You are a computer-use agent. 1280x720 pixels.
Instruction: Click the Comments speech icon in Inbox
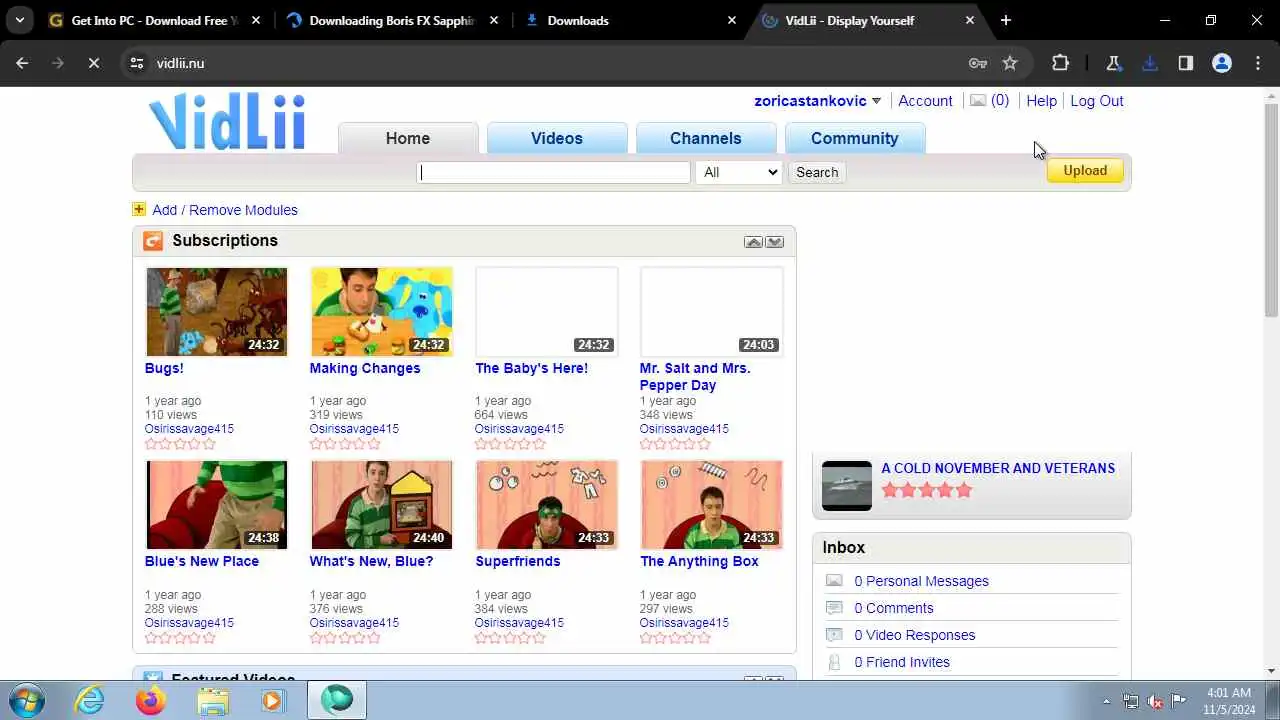point(834,608)
